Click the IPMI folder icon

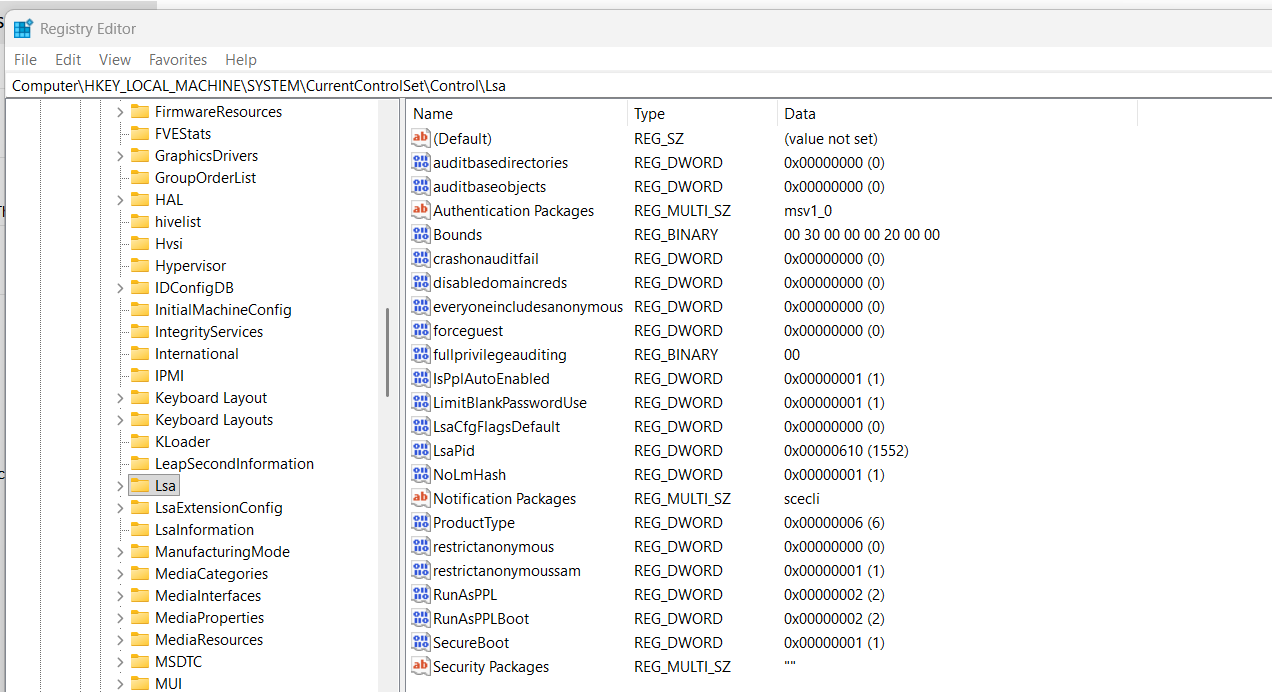tap(140, 376)
